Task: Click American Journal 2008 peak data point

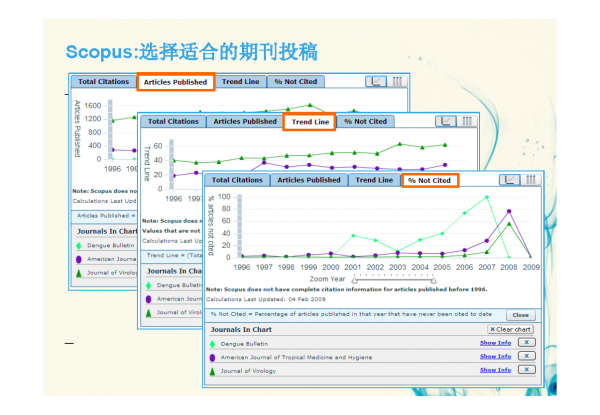Action: [x=509, y=211]
